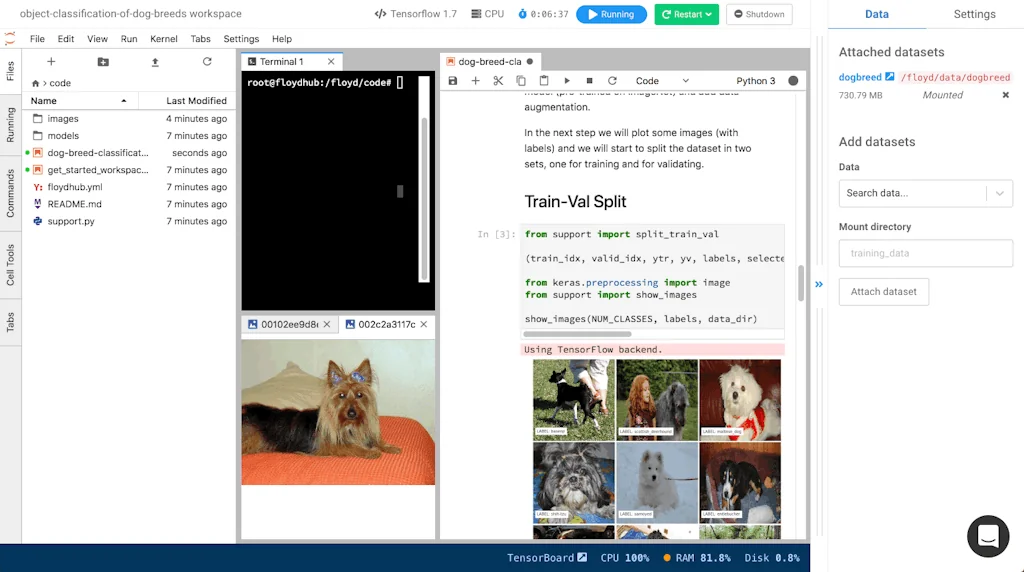Open the Code cell type dropdown
The height and width of the screenshot is (572, 1024).
click(x=662, y=81)
